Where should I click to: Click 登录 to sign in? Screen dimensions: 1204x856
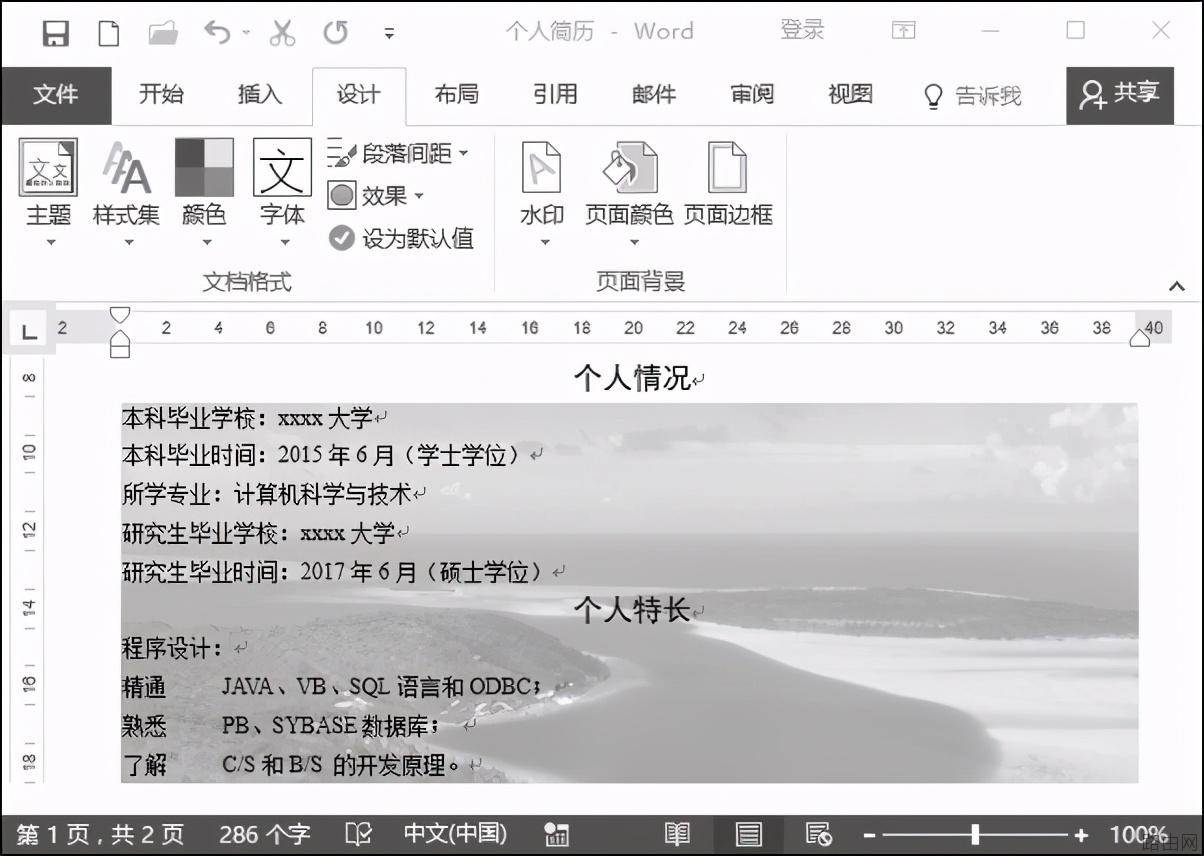pyautogui.click(x=802, y=31)
